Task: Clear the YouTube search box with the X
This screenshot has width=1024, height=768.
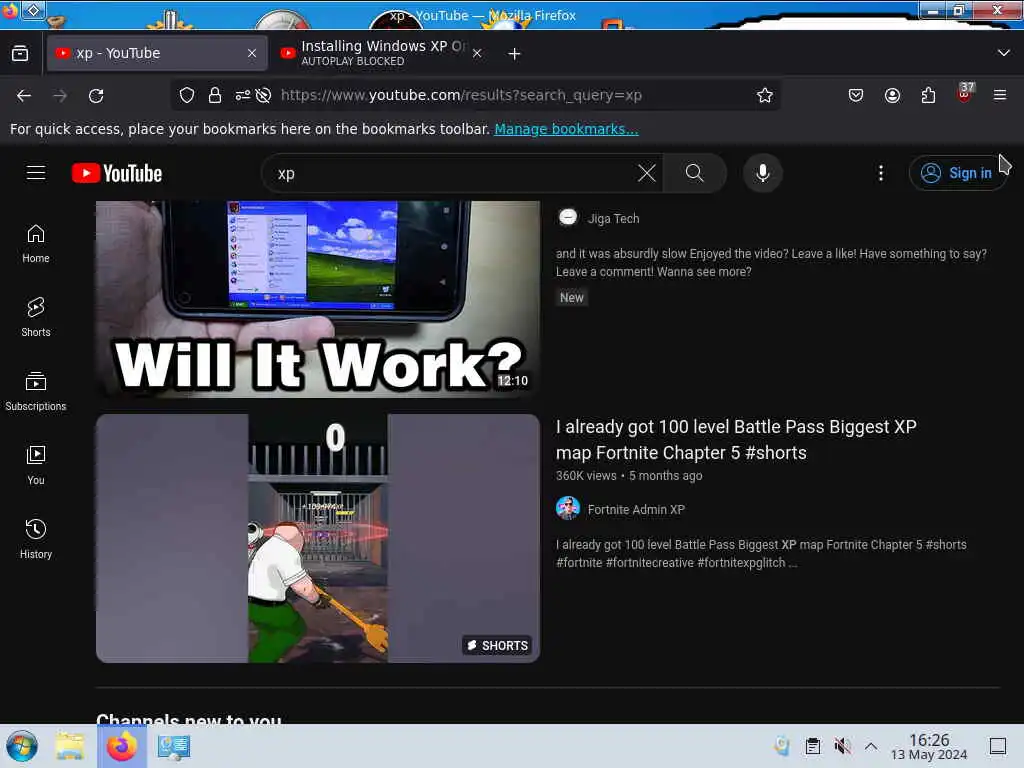Action: point(647,173)
